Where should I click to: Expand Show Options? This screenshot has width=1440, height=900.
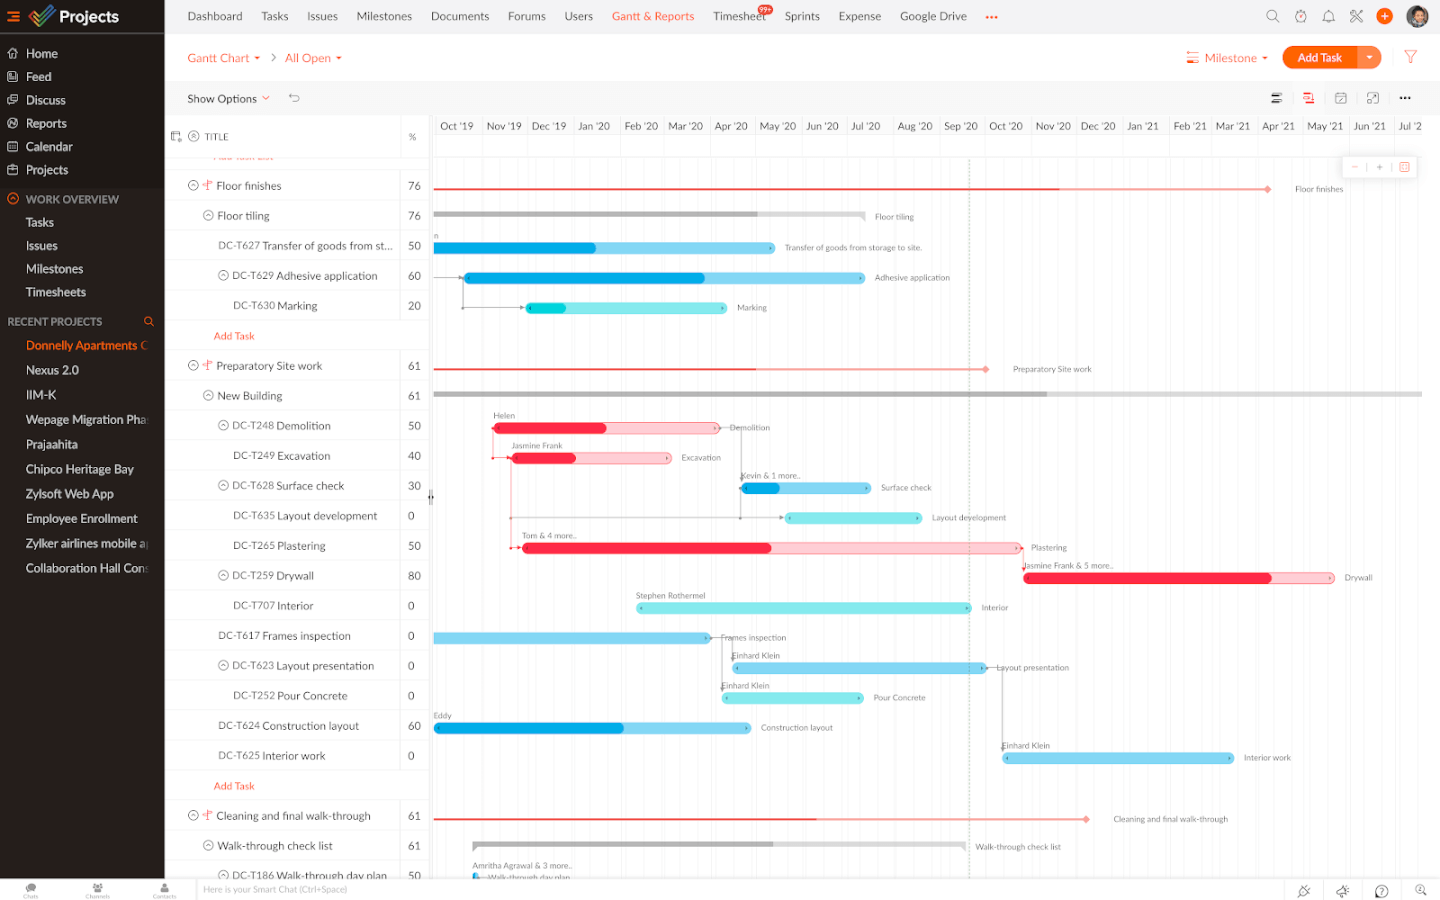[228, 98]
